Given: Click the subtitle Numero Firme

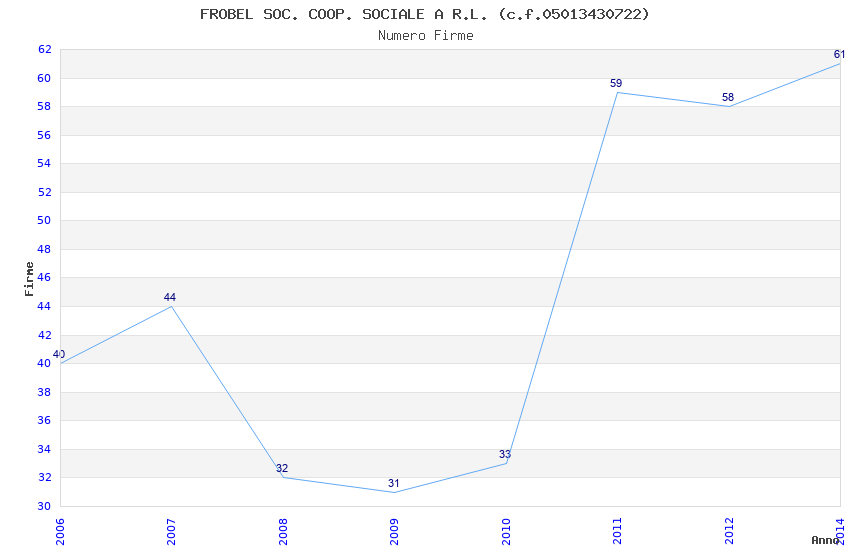Looking at the screenshot, I should [426, 36].
